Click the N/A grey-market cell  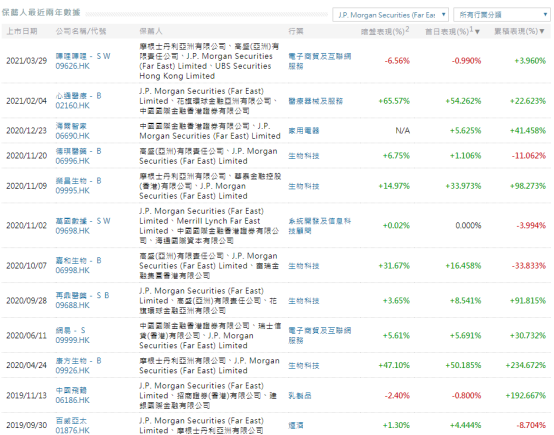coord(403,131)
